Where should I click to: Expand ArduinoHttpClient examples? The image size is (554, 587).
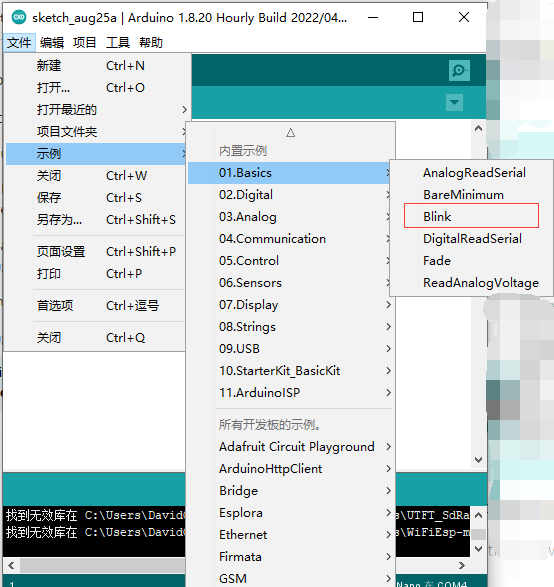[290, 469]
